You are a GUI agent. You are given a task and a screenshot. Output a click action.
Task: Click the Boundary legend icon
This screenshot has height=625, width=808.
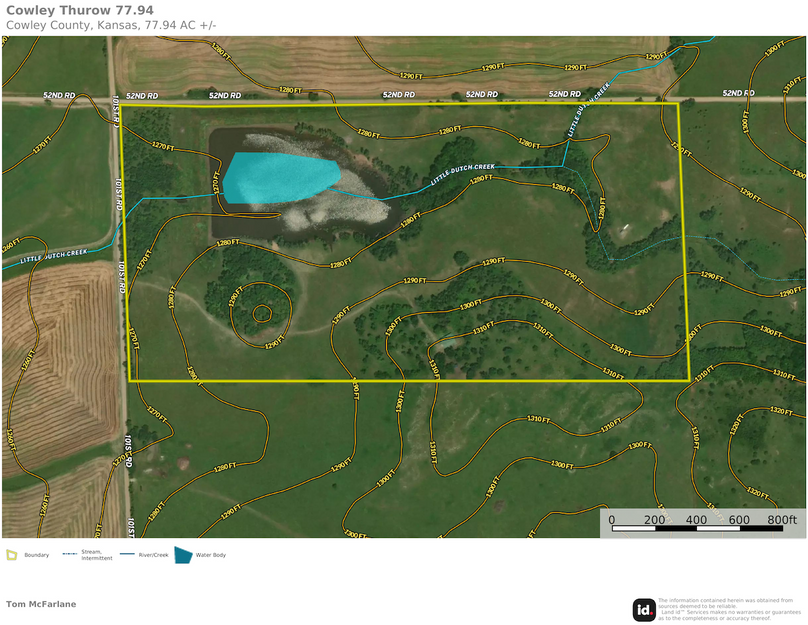pos(11,555)
